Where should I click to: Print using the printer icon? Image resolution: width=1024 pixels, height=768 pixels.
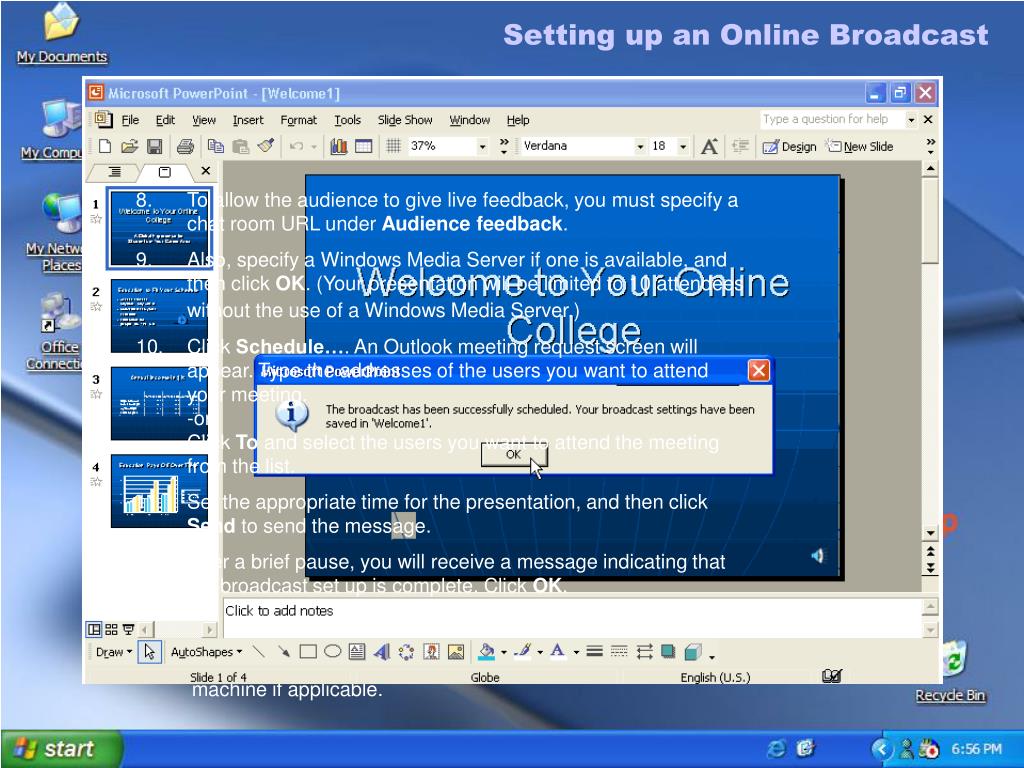[185, 146]
